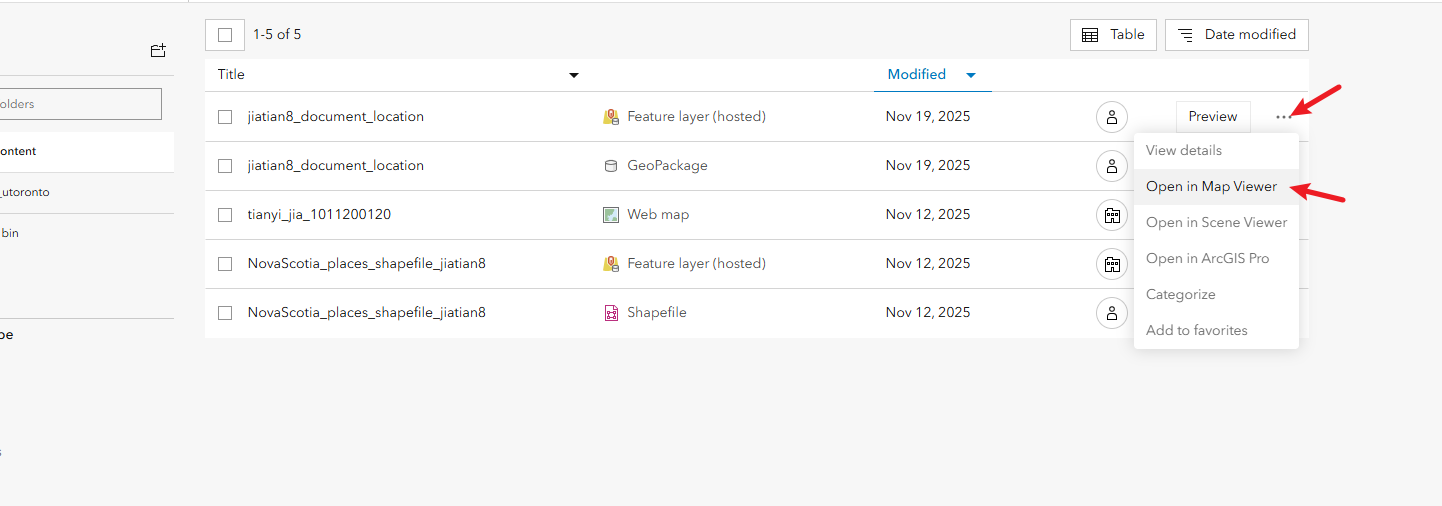Click the new folder icon in sidebar

coord(158,50)
